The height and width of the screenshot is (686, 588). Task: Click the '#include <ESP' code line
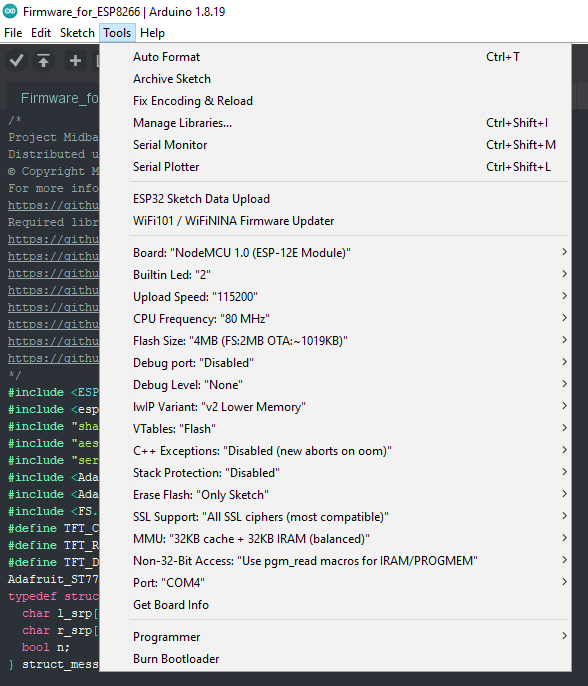pos(53,392)
